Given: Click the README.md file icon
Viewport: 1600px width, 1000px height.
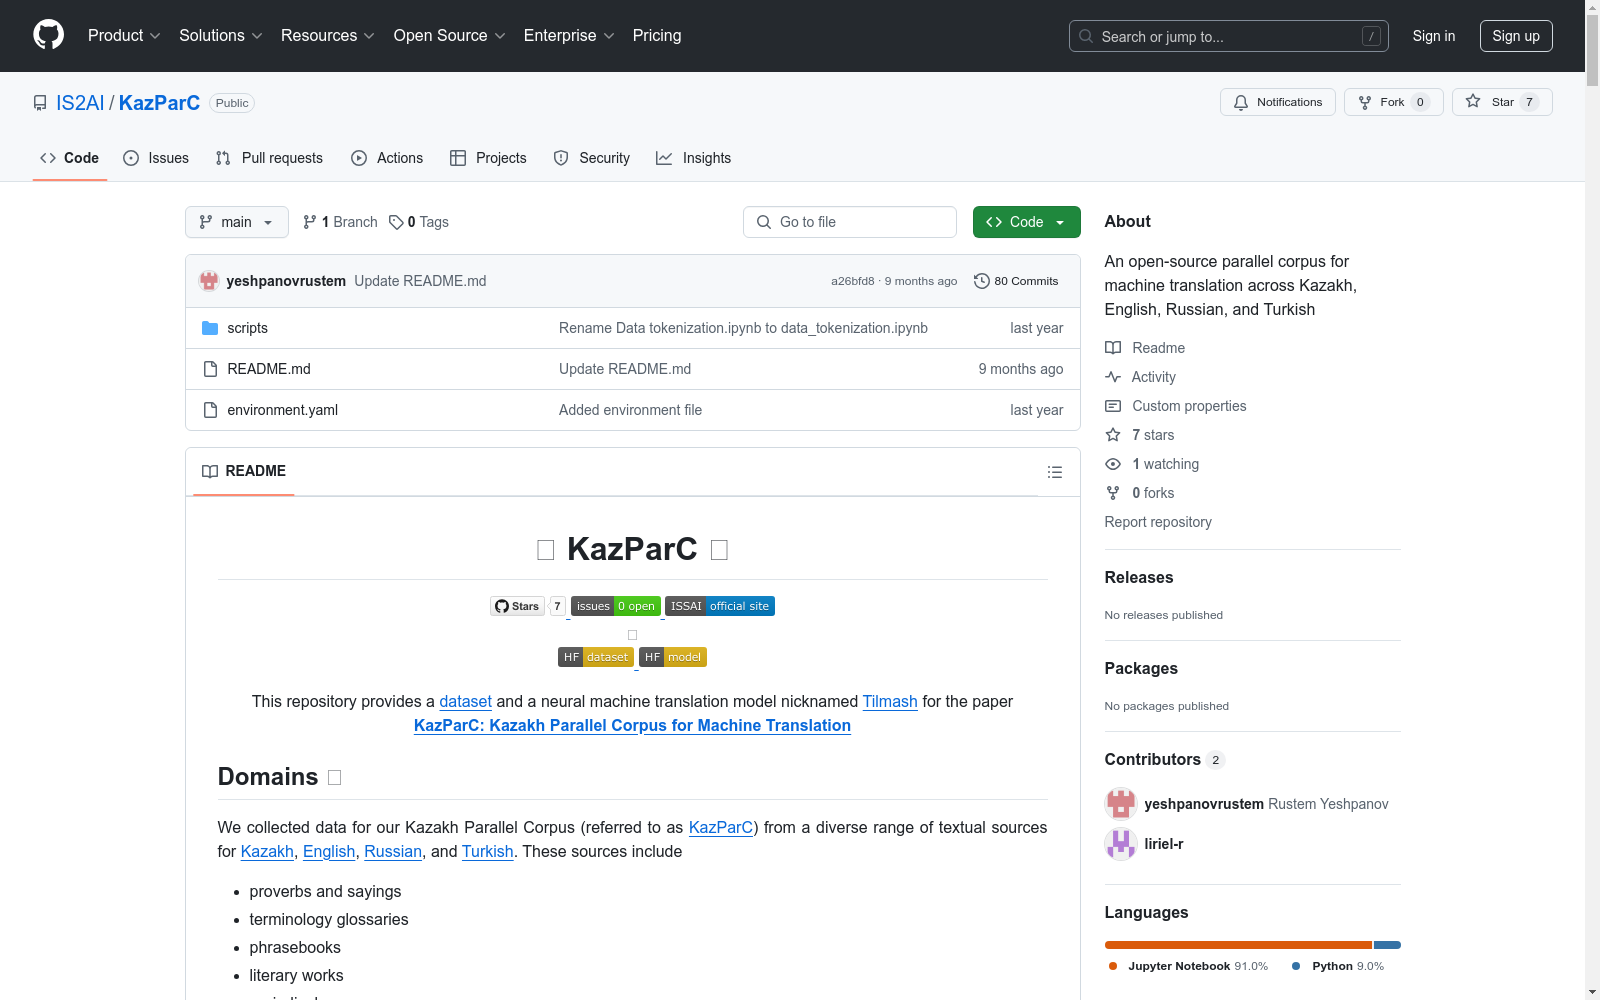Looking at the screenshot, I should 210,369.
